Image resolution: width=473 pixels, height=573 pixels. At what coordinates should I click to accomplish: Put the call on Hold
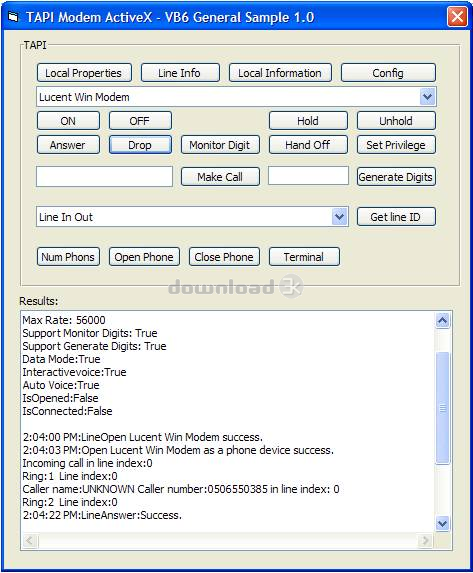click(x=308, y=121)
